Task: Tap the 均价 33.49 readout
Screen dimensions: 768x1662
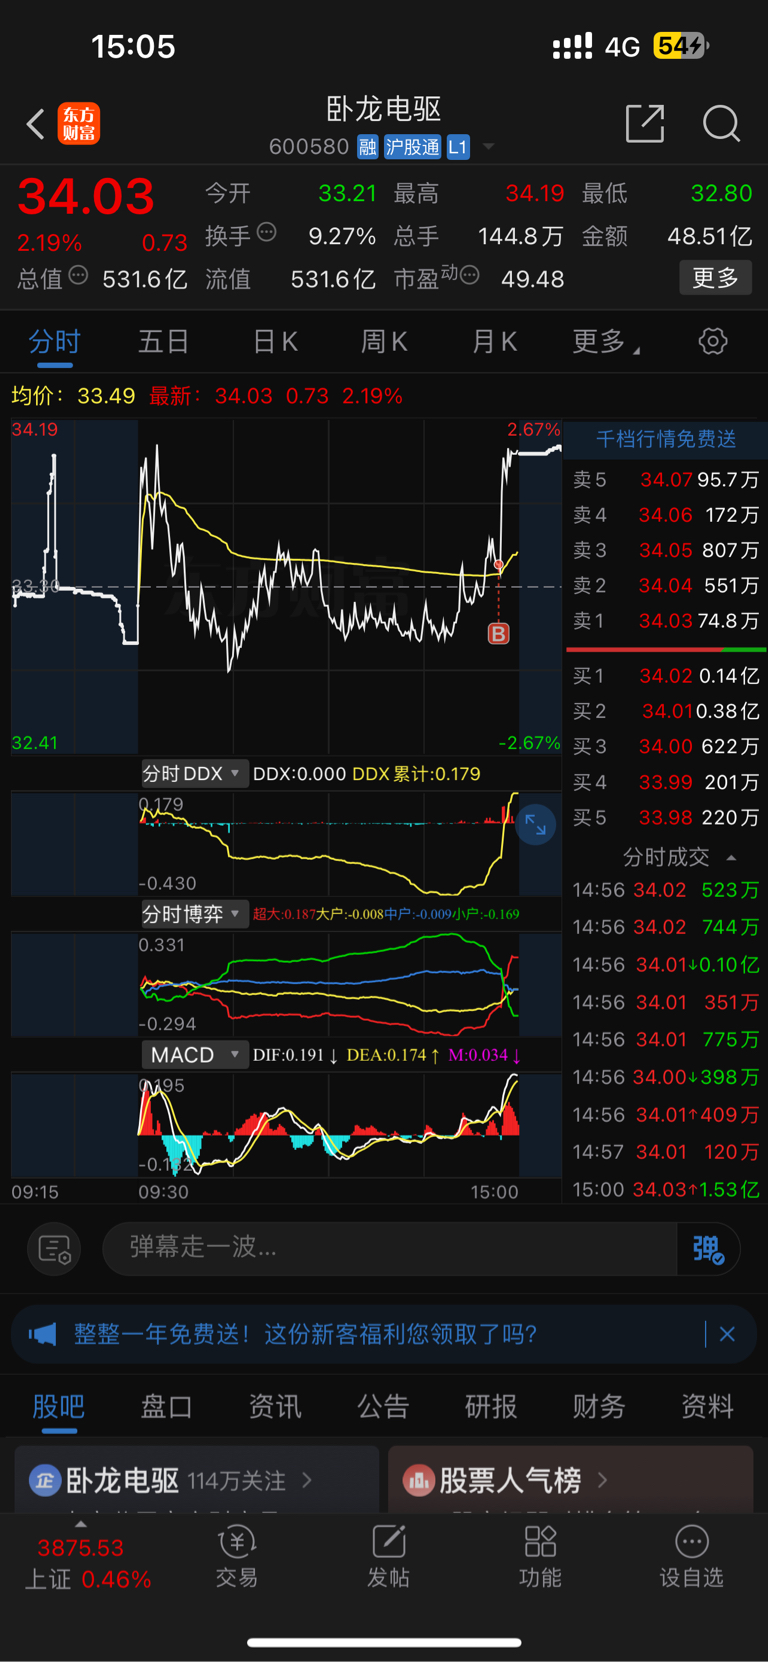Action: click(x=73, y=396)
